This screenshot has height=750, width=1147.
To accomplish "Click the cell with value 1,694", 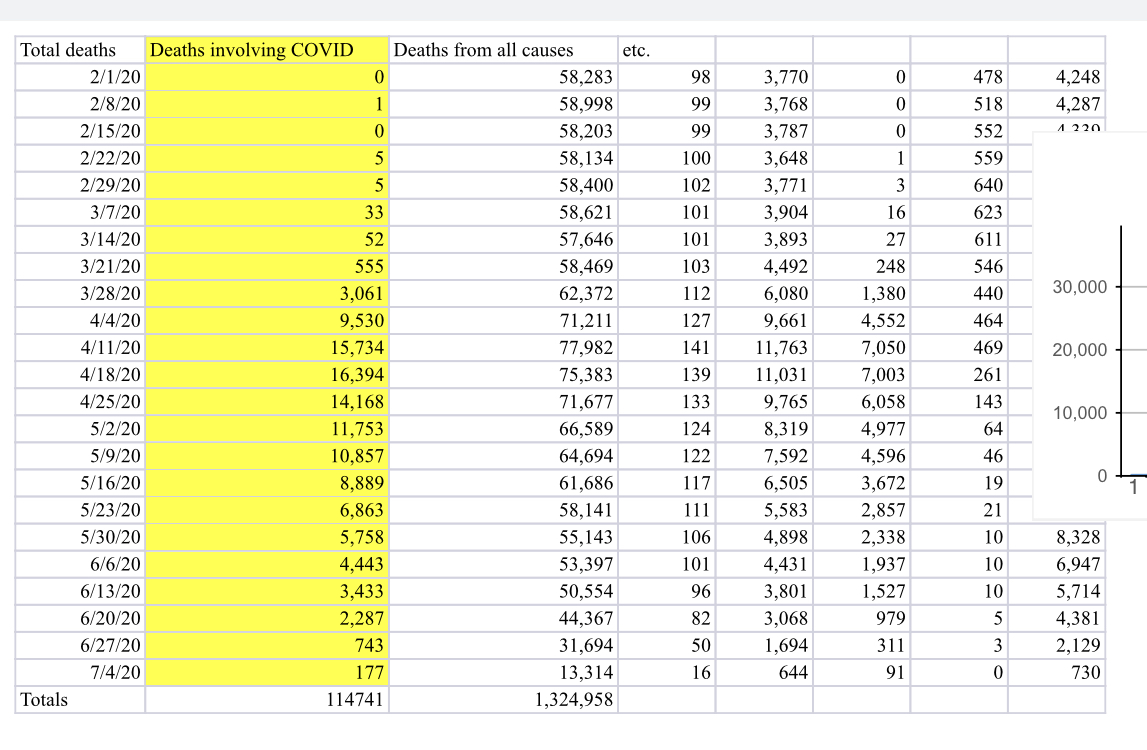I will [x=764, y=645].
